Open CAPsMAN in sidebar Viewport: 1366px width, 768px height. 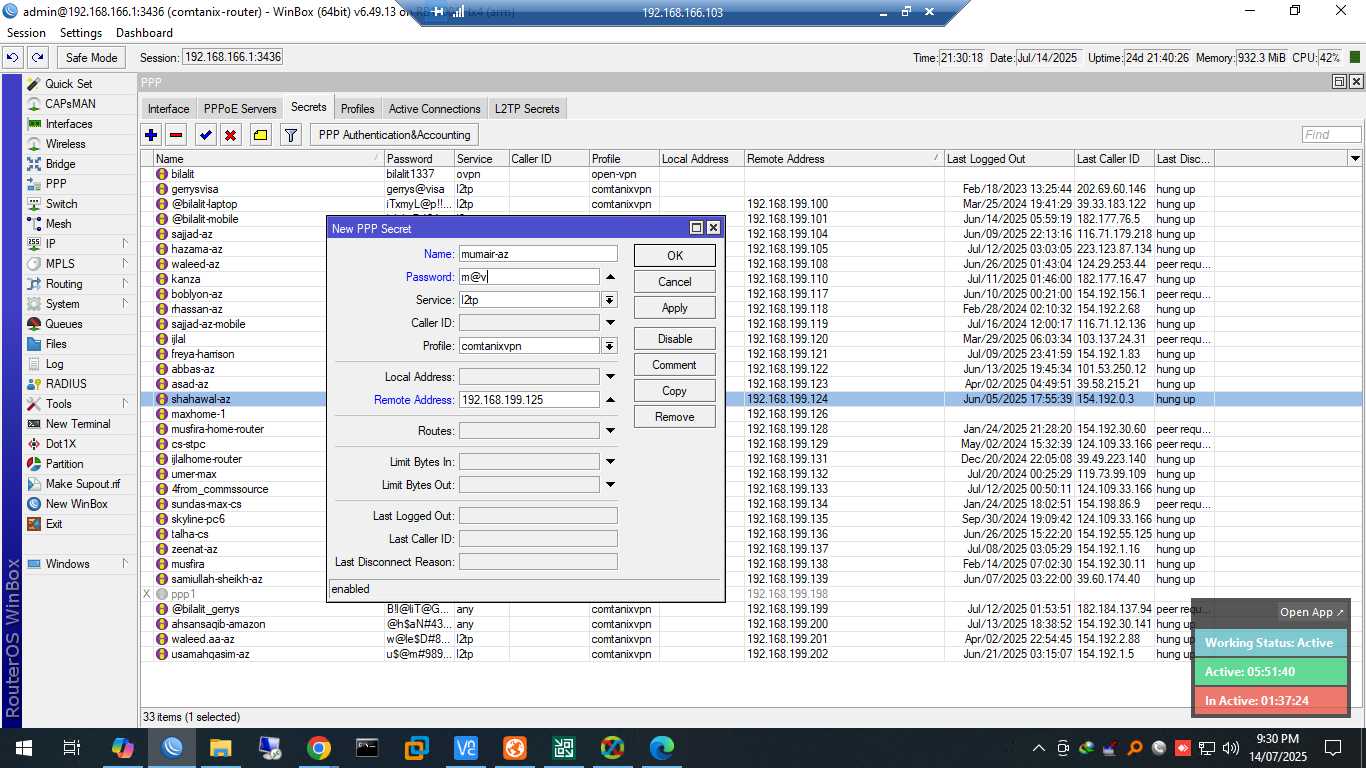click(x=70, y=104)
